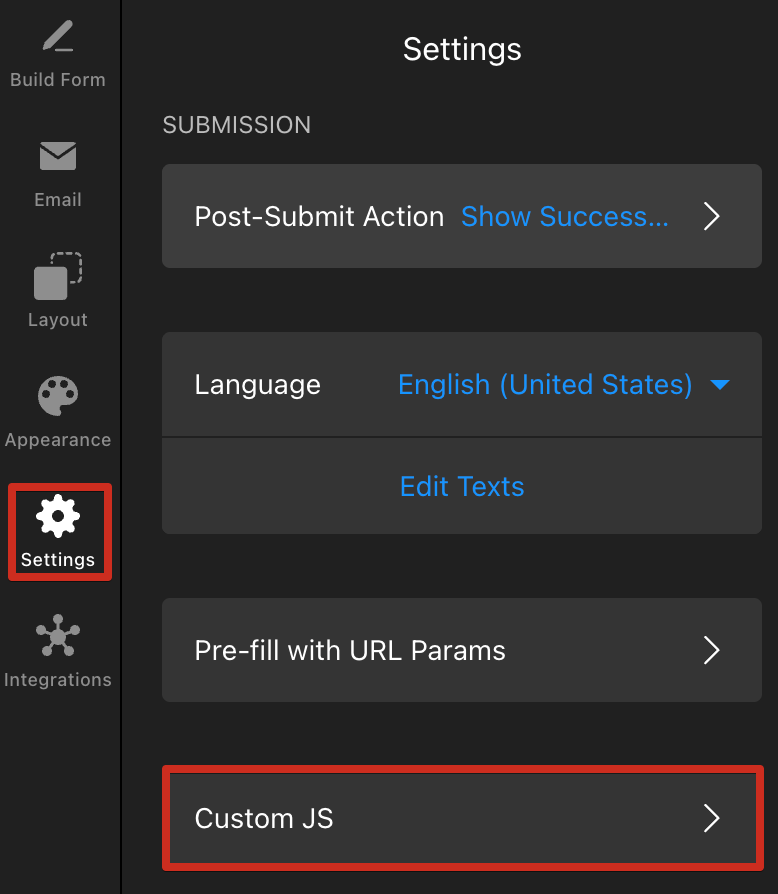Select the English (United States) language value
Screen dimensions: 778x894
click(x=545, y=385)
